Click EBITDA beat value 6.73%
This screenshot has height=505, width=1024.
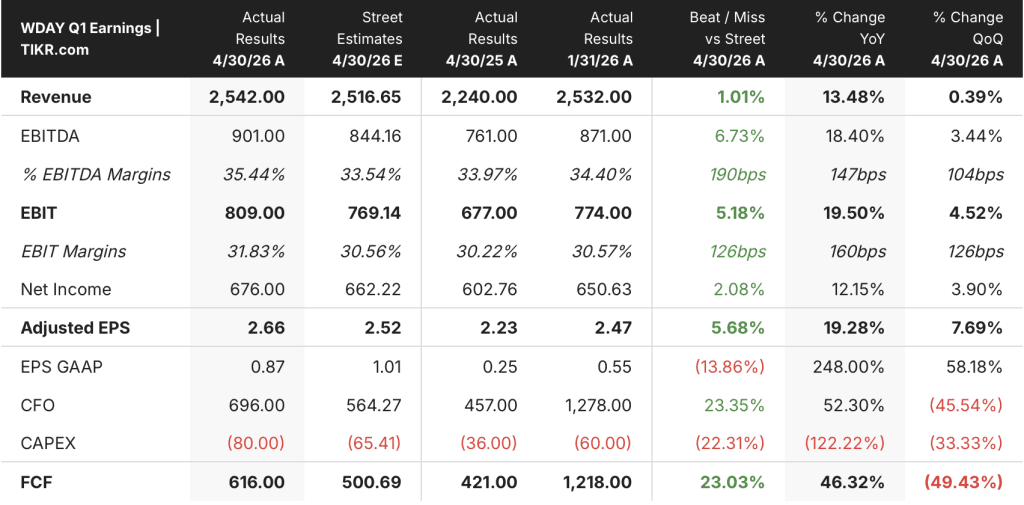738,137
